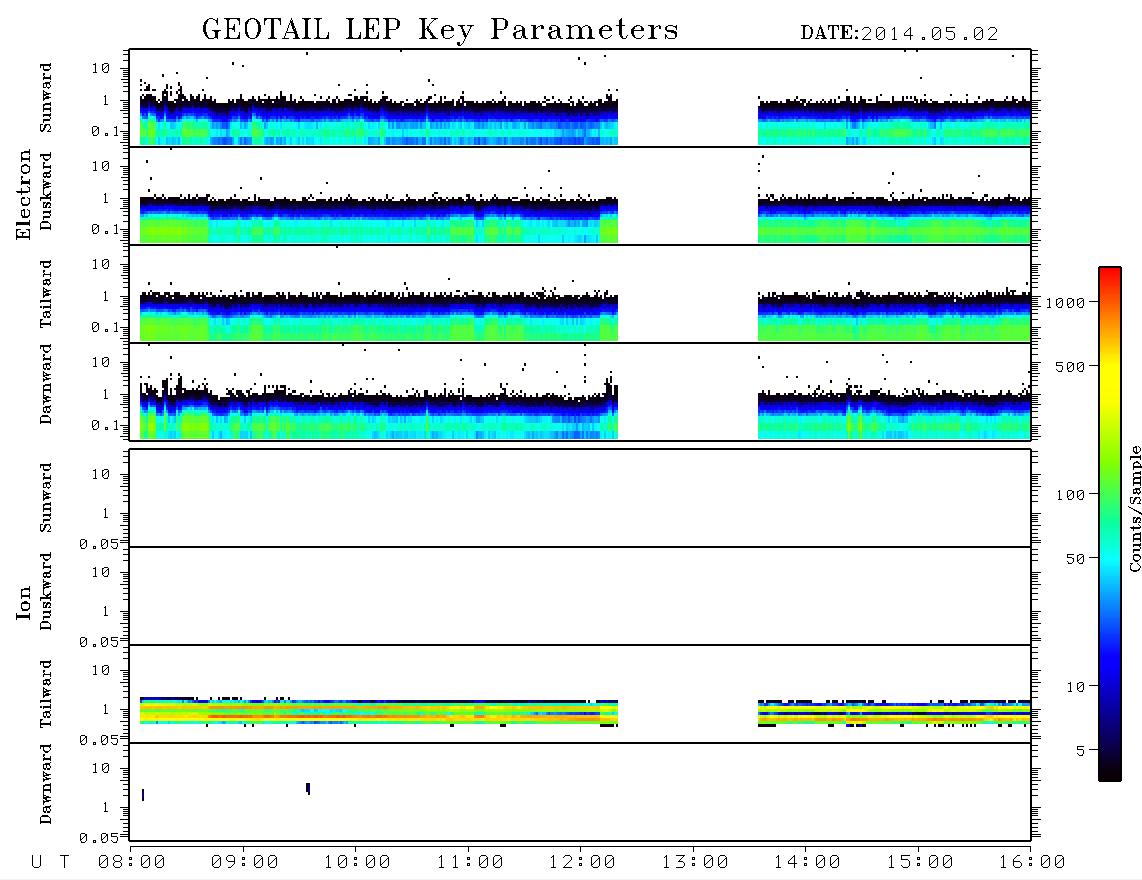The height and width of the screenshot is (880, 1142).
Task: Select the "09:00" time tick label
Action: [245, 863]
